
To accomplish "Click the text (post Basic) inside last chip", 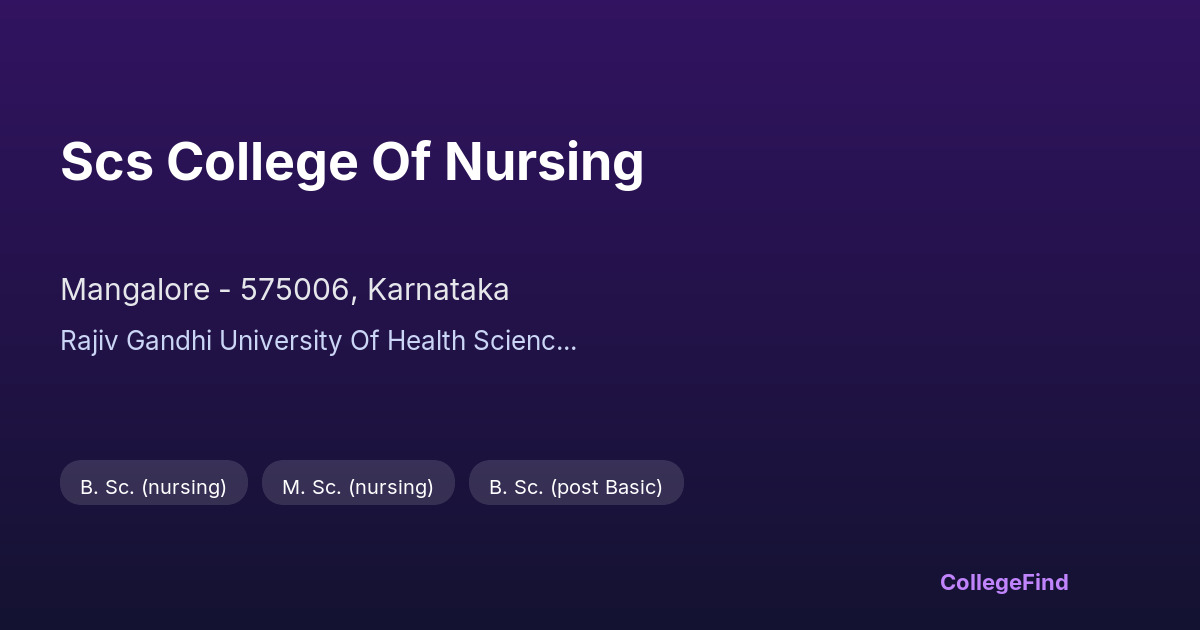I will [x=606, y=487].
